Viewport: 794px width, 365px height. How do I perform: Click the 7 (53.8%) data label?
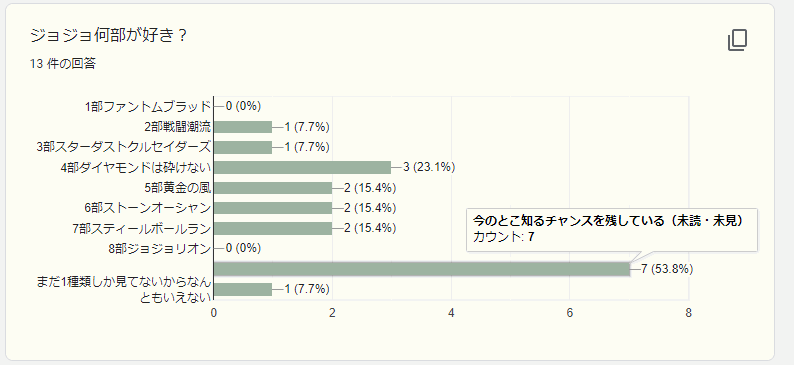click(667, 269)
